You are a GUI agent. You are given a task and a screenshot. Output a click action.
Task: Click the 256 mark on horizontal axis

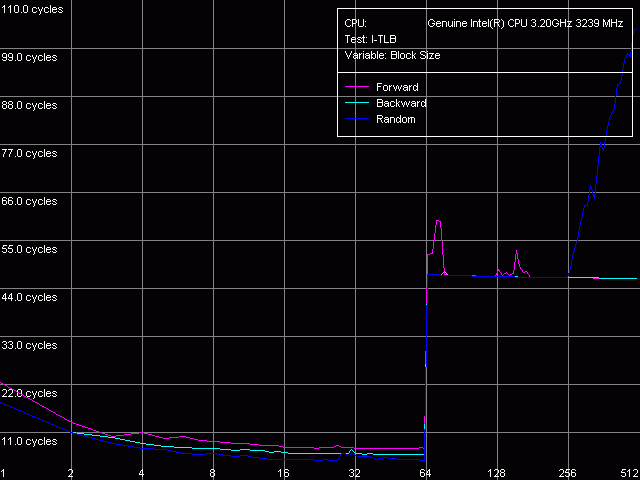(568, 473)
